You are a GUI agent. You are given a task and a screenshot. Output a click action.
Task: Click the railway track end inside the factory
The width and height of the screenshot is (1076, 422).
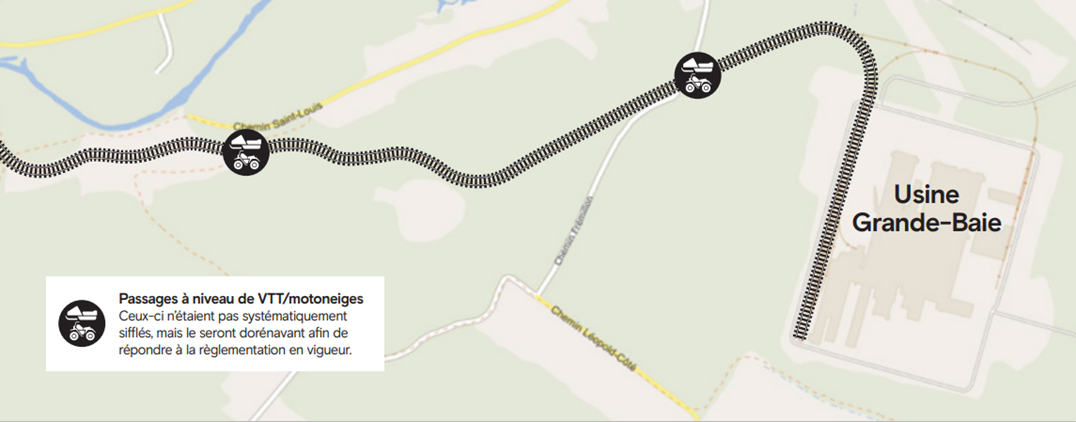pyautogui.click(x=800, y=334)
